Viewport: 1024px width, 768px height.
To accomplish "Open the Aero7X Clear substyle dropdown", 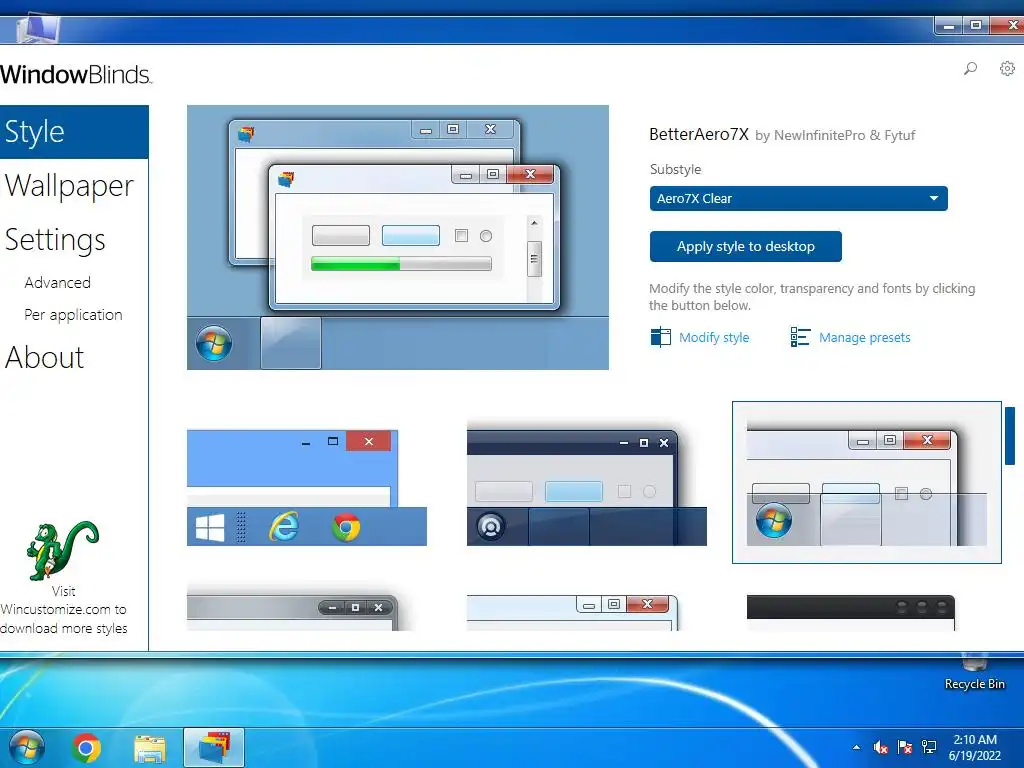I will click(x=798, y=199).
